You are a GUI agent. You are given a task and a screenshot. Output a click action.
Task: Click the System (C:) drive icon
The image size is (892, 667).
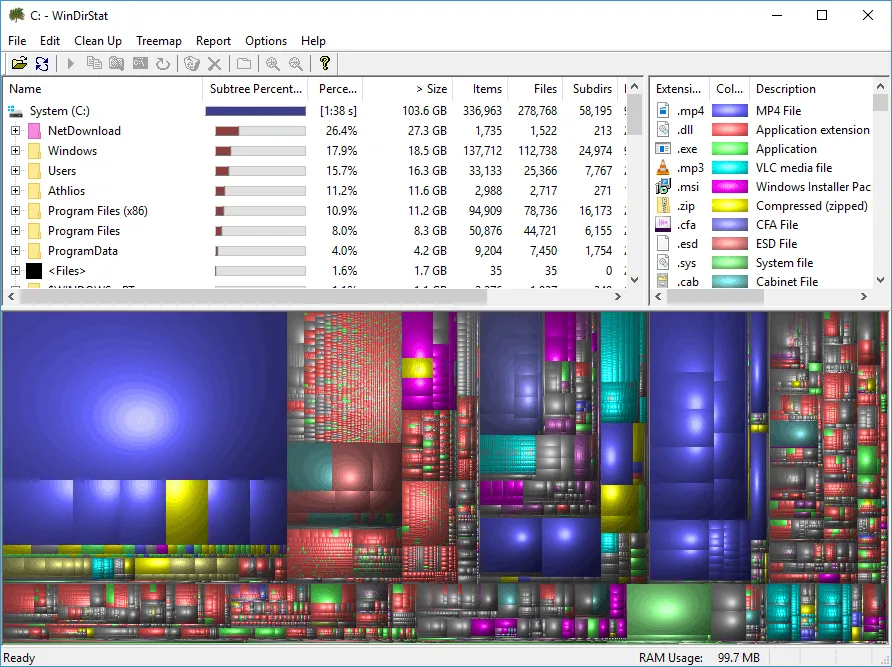[16, 111]
